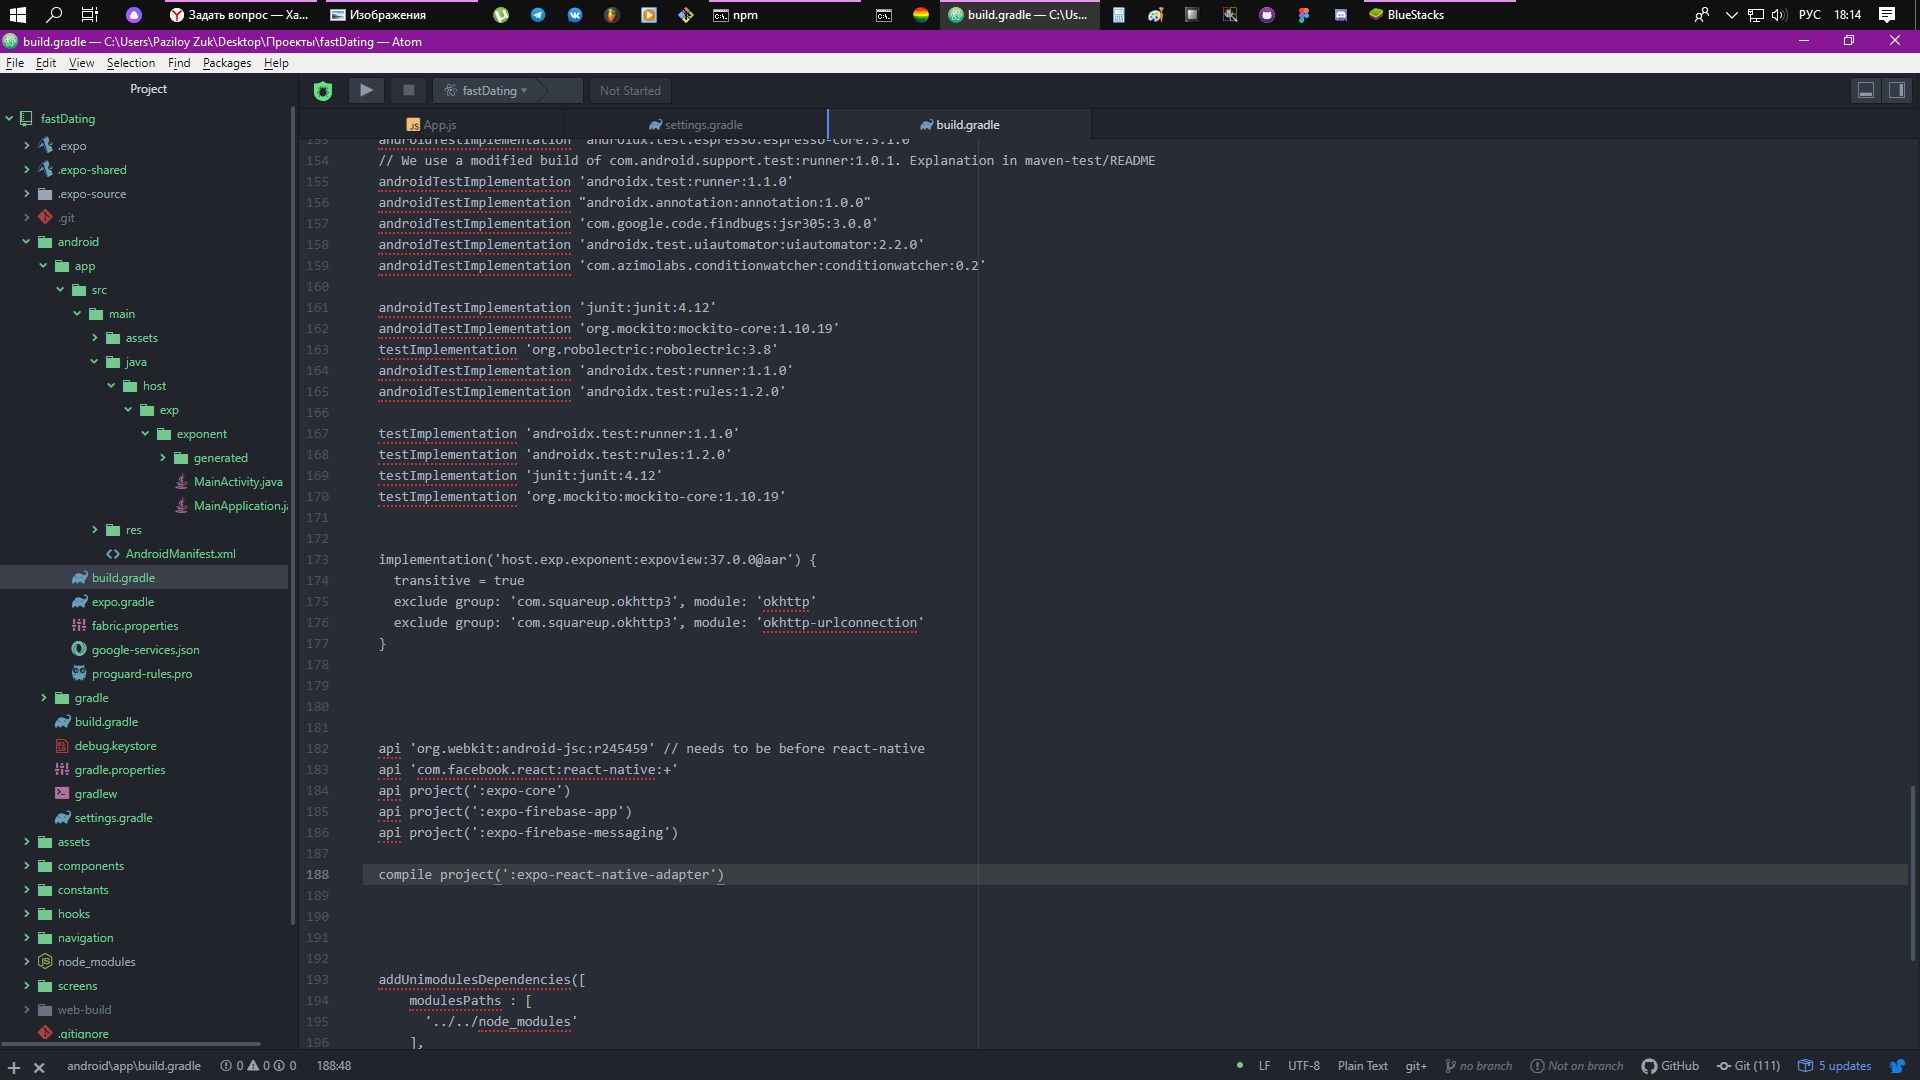
Task: Open the Selection menu
Action: coord(131,63)
